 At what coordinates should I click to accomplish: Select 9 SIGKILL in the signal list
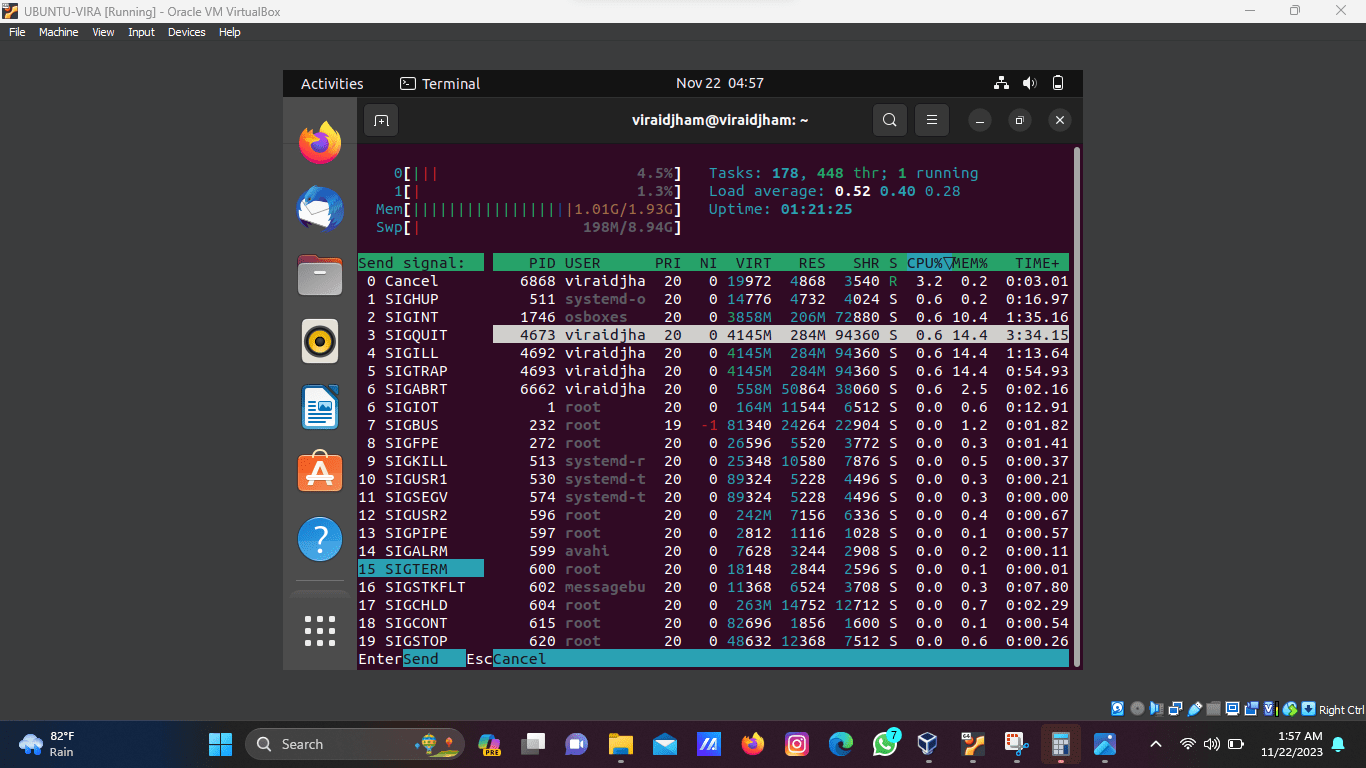421,461
